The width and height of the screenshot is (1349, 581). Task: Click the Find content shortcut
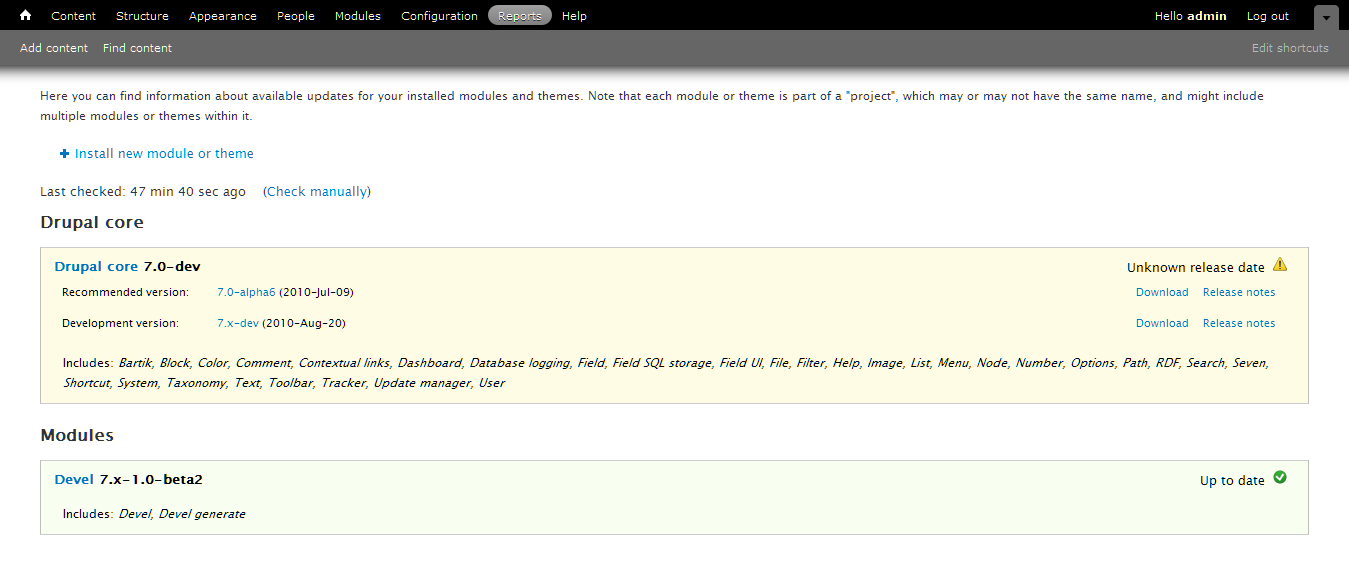click(x=137, y=48)
